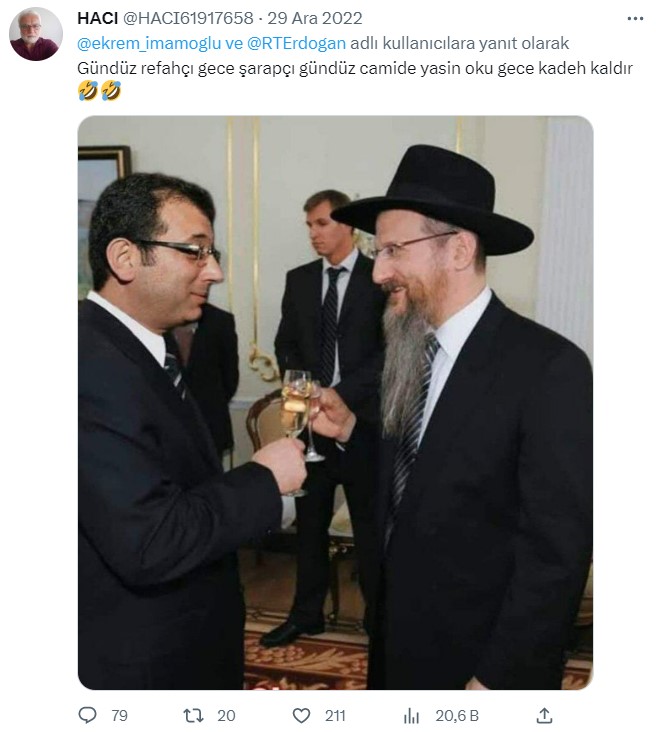
Task: Open the @ekrem_imamoglu mention link
Action: click(x=149, y=43)
